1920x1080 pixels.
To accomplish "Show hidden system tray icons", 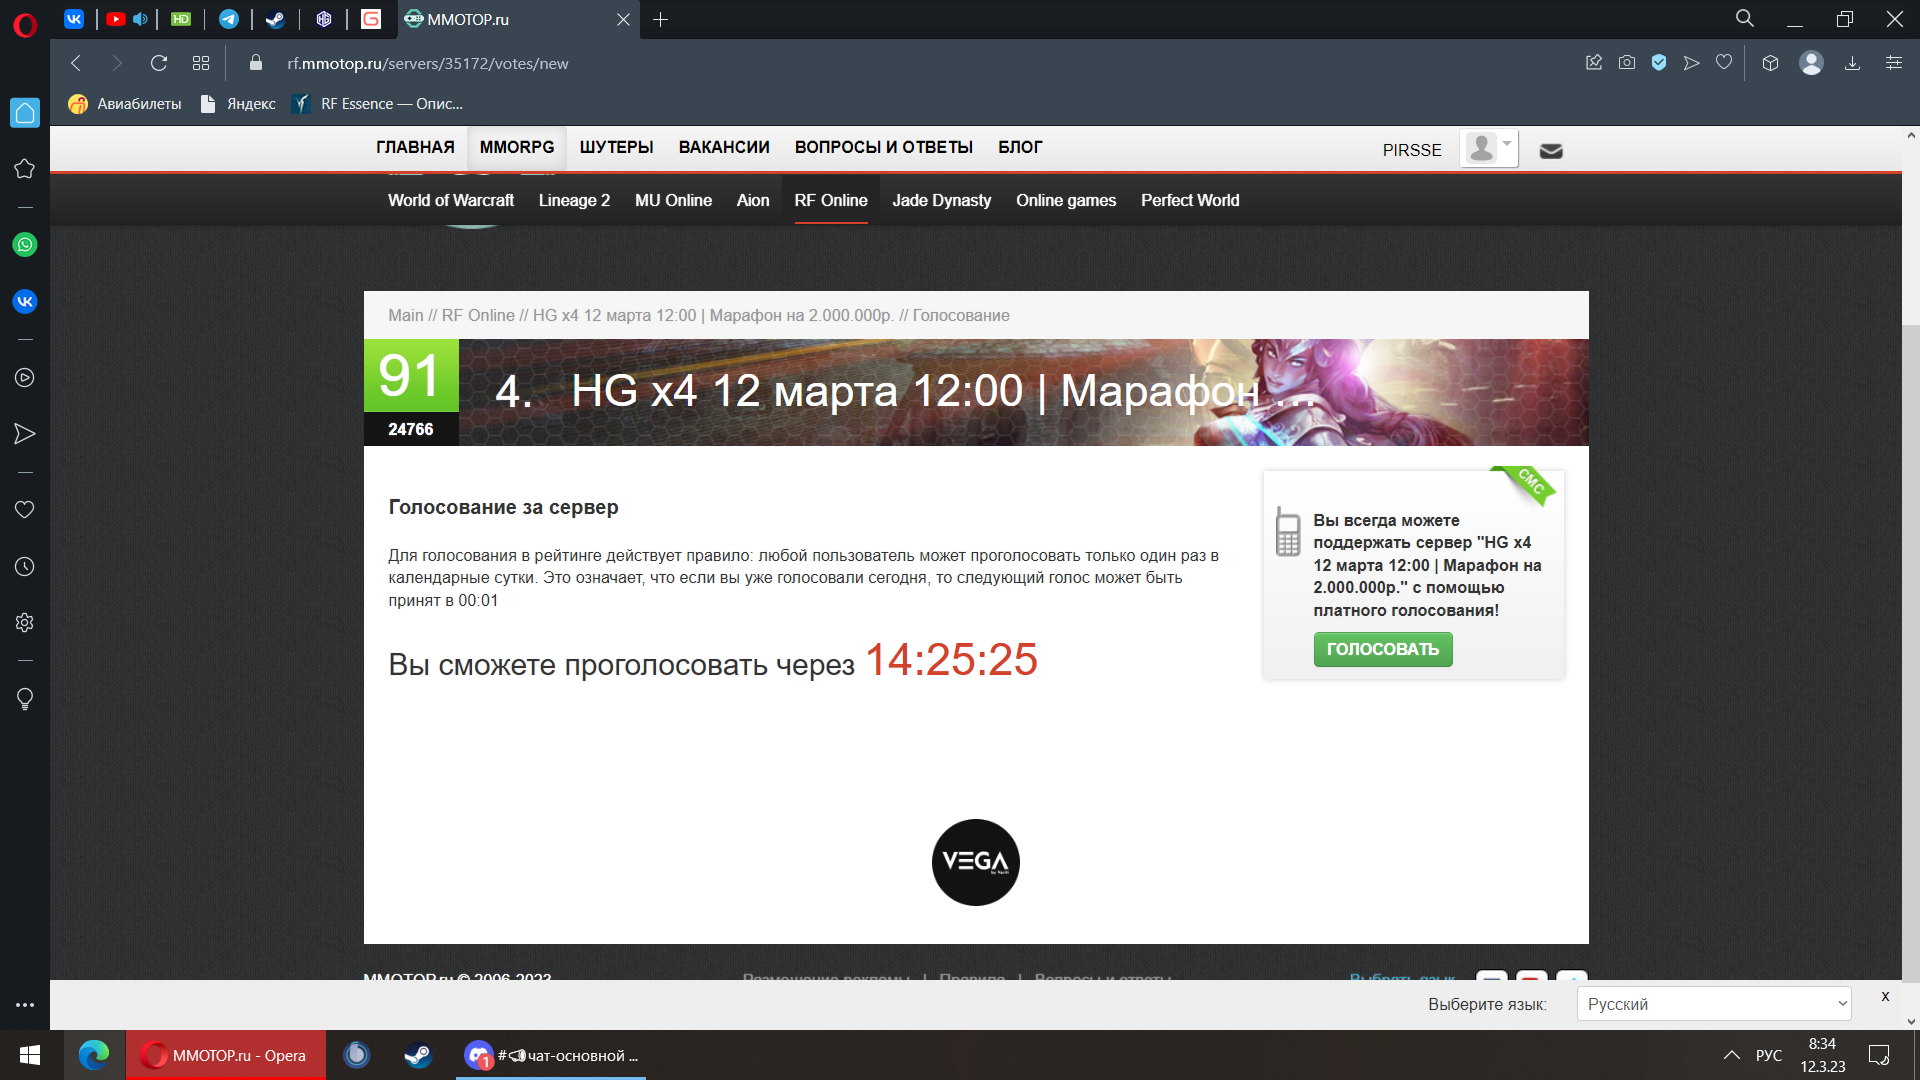I will (x=1731, y=1055).
